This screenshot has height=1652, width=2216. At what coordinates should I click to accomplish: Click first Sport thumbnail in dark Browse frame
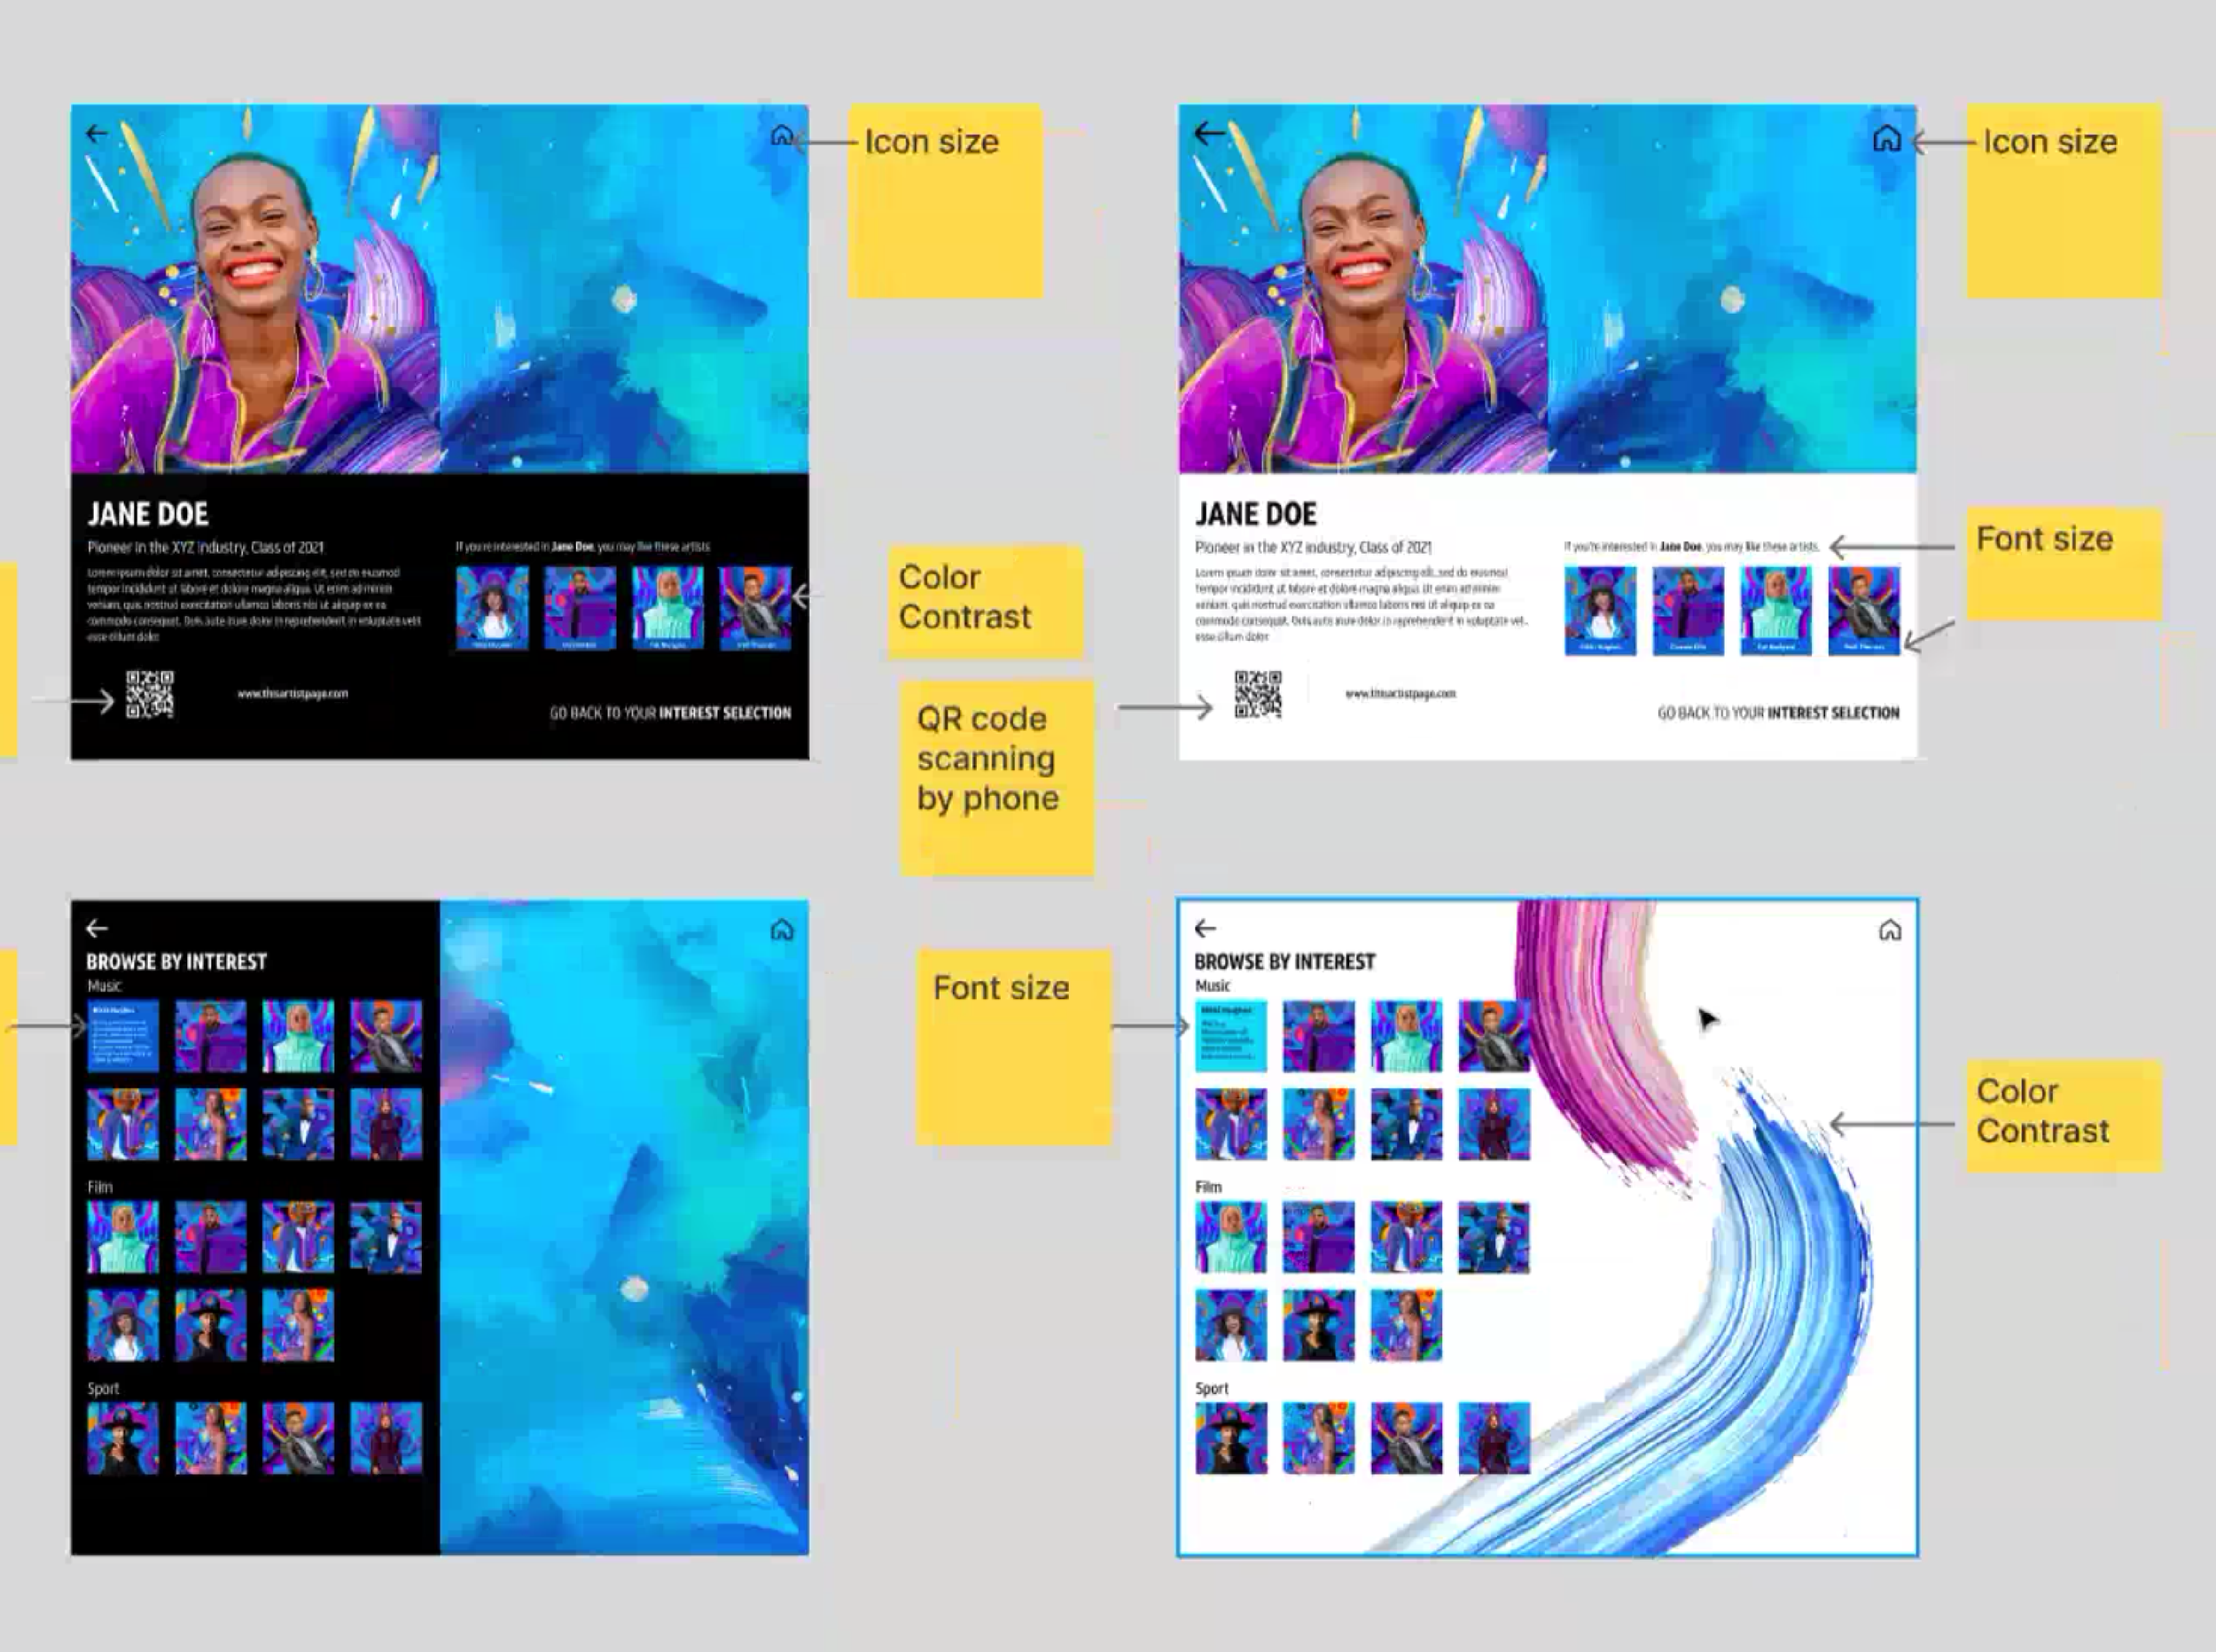123,1438
